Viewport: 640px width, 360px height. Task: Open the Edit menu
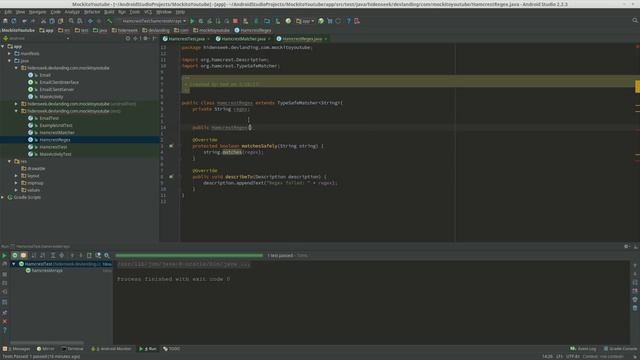click(x=8, y=12)
